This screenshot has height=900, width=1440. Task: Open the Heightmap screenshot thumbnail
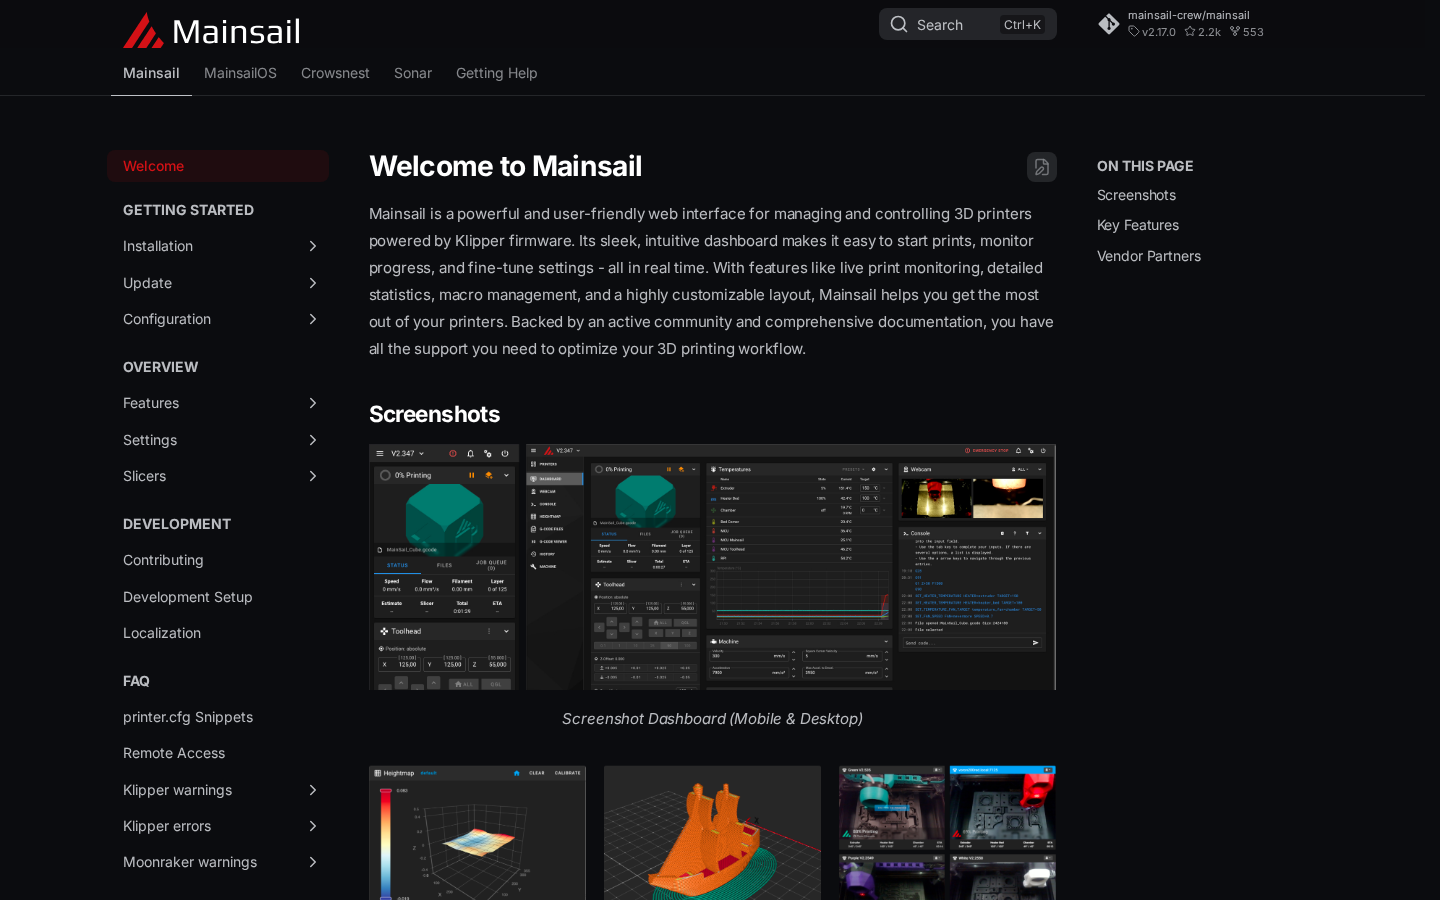tap(477, 833)
